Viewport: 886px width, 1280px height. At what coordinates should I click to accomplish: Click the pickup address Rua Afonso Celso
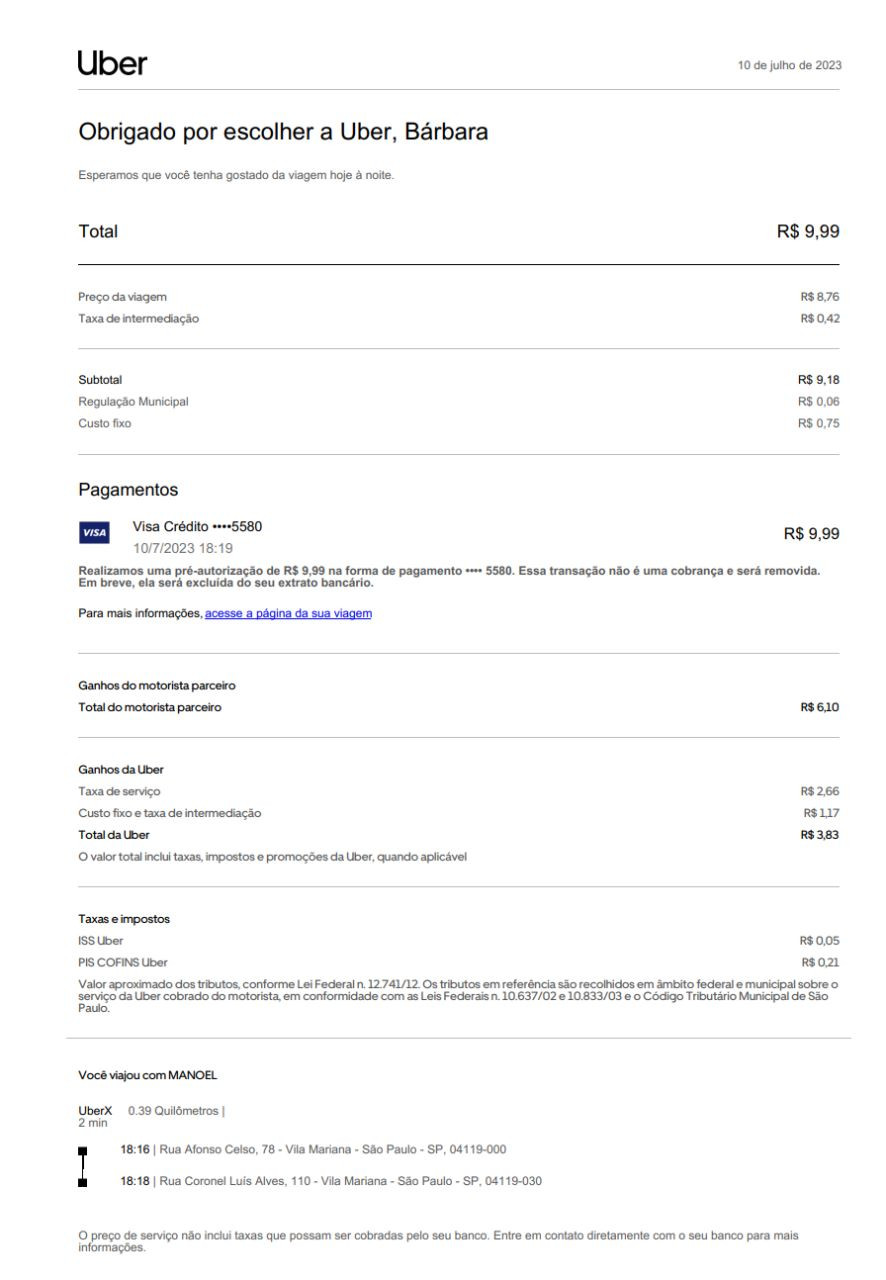(x=317, y=1150)
